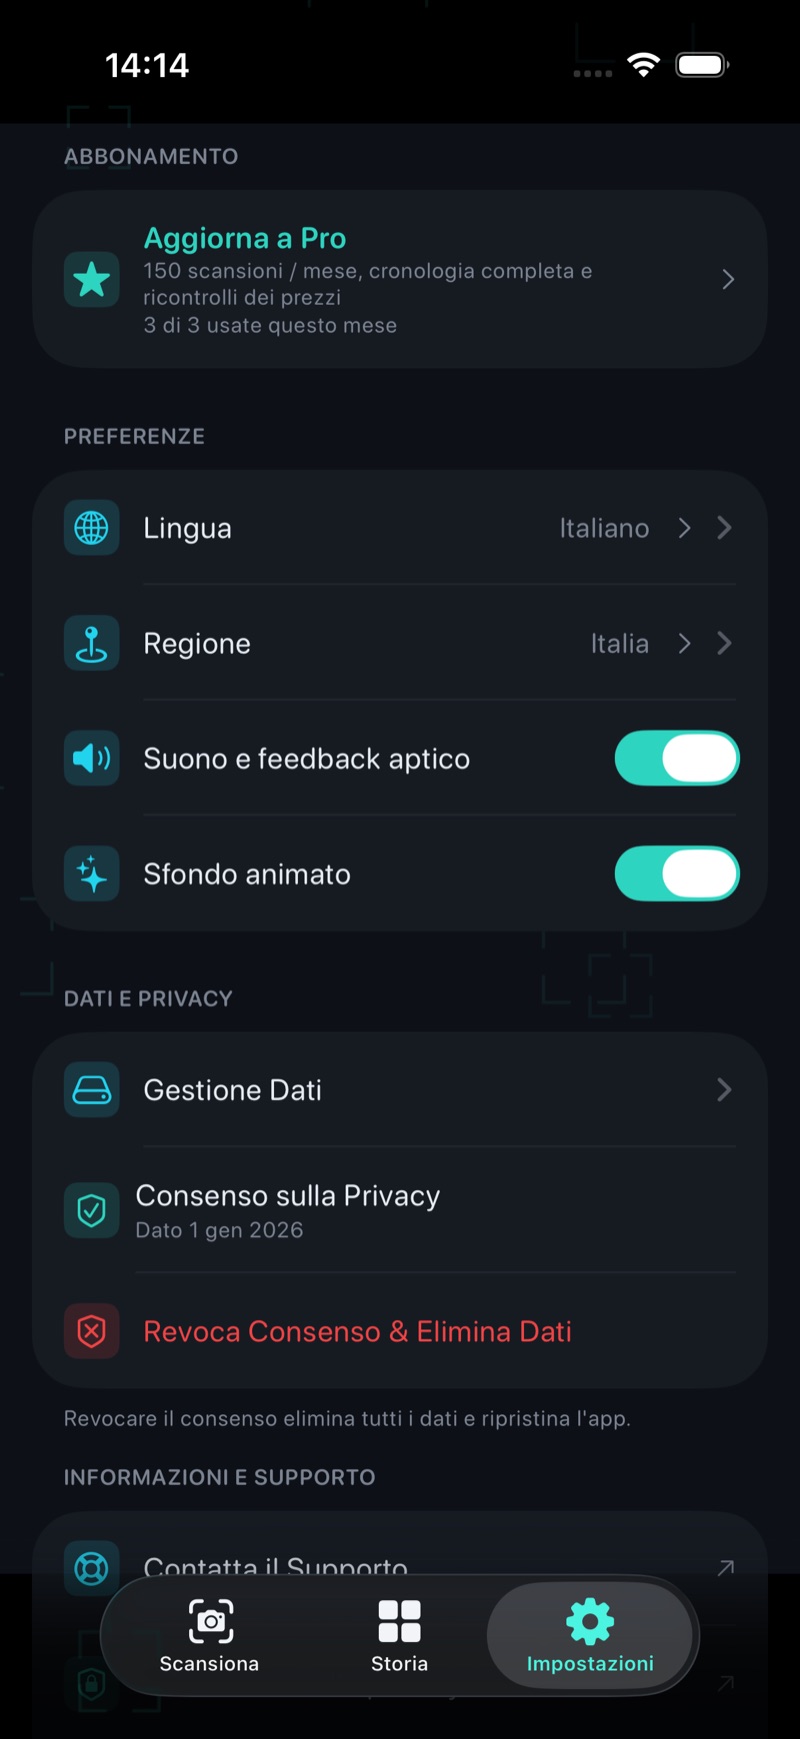Tap the map pin icon for Regione
This screenshot has width=800, height=1739.
tap(92, 643)
